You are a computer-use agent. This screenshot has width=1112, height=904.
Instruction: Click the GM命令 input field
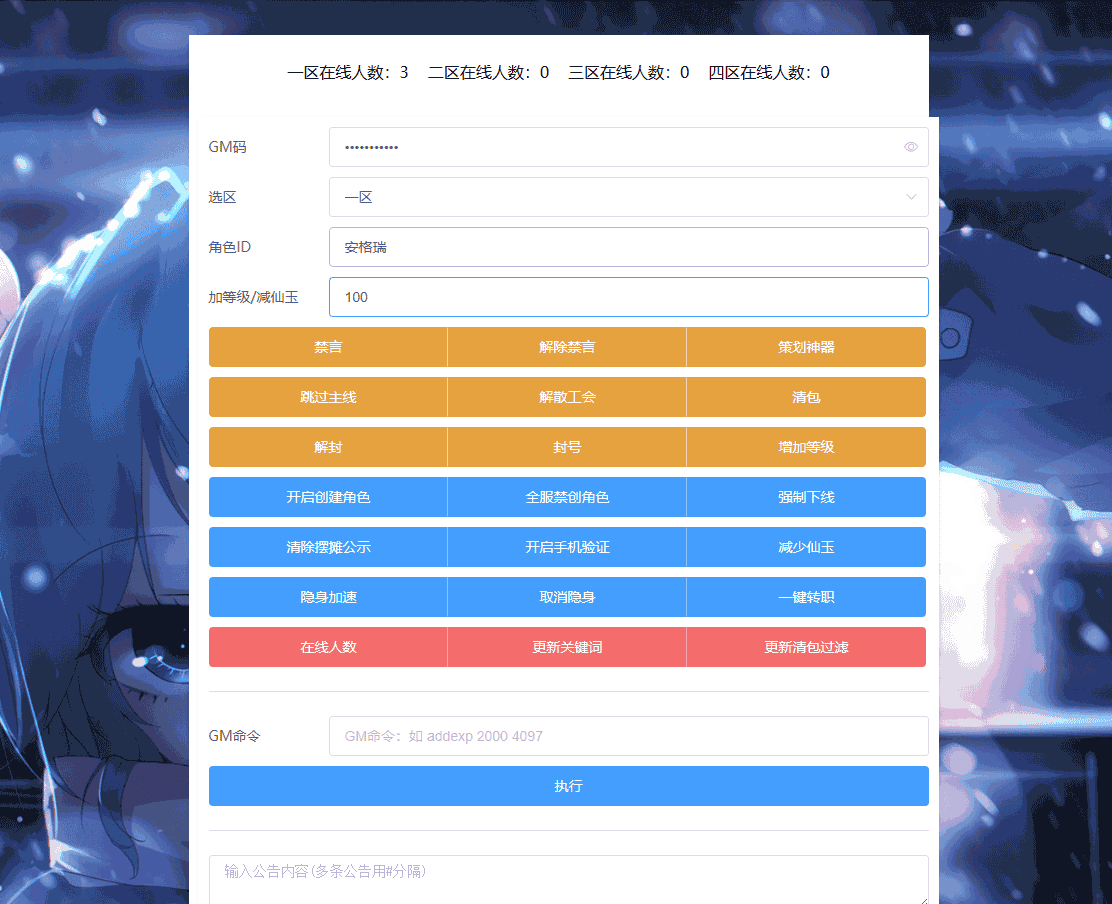click(x=628, y=736)
